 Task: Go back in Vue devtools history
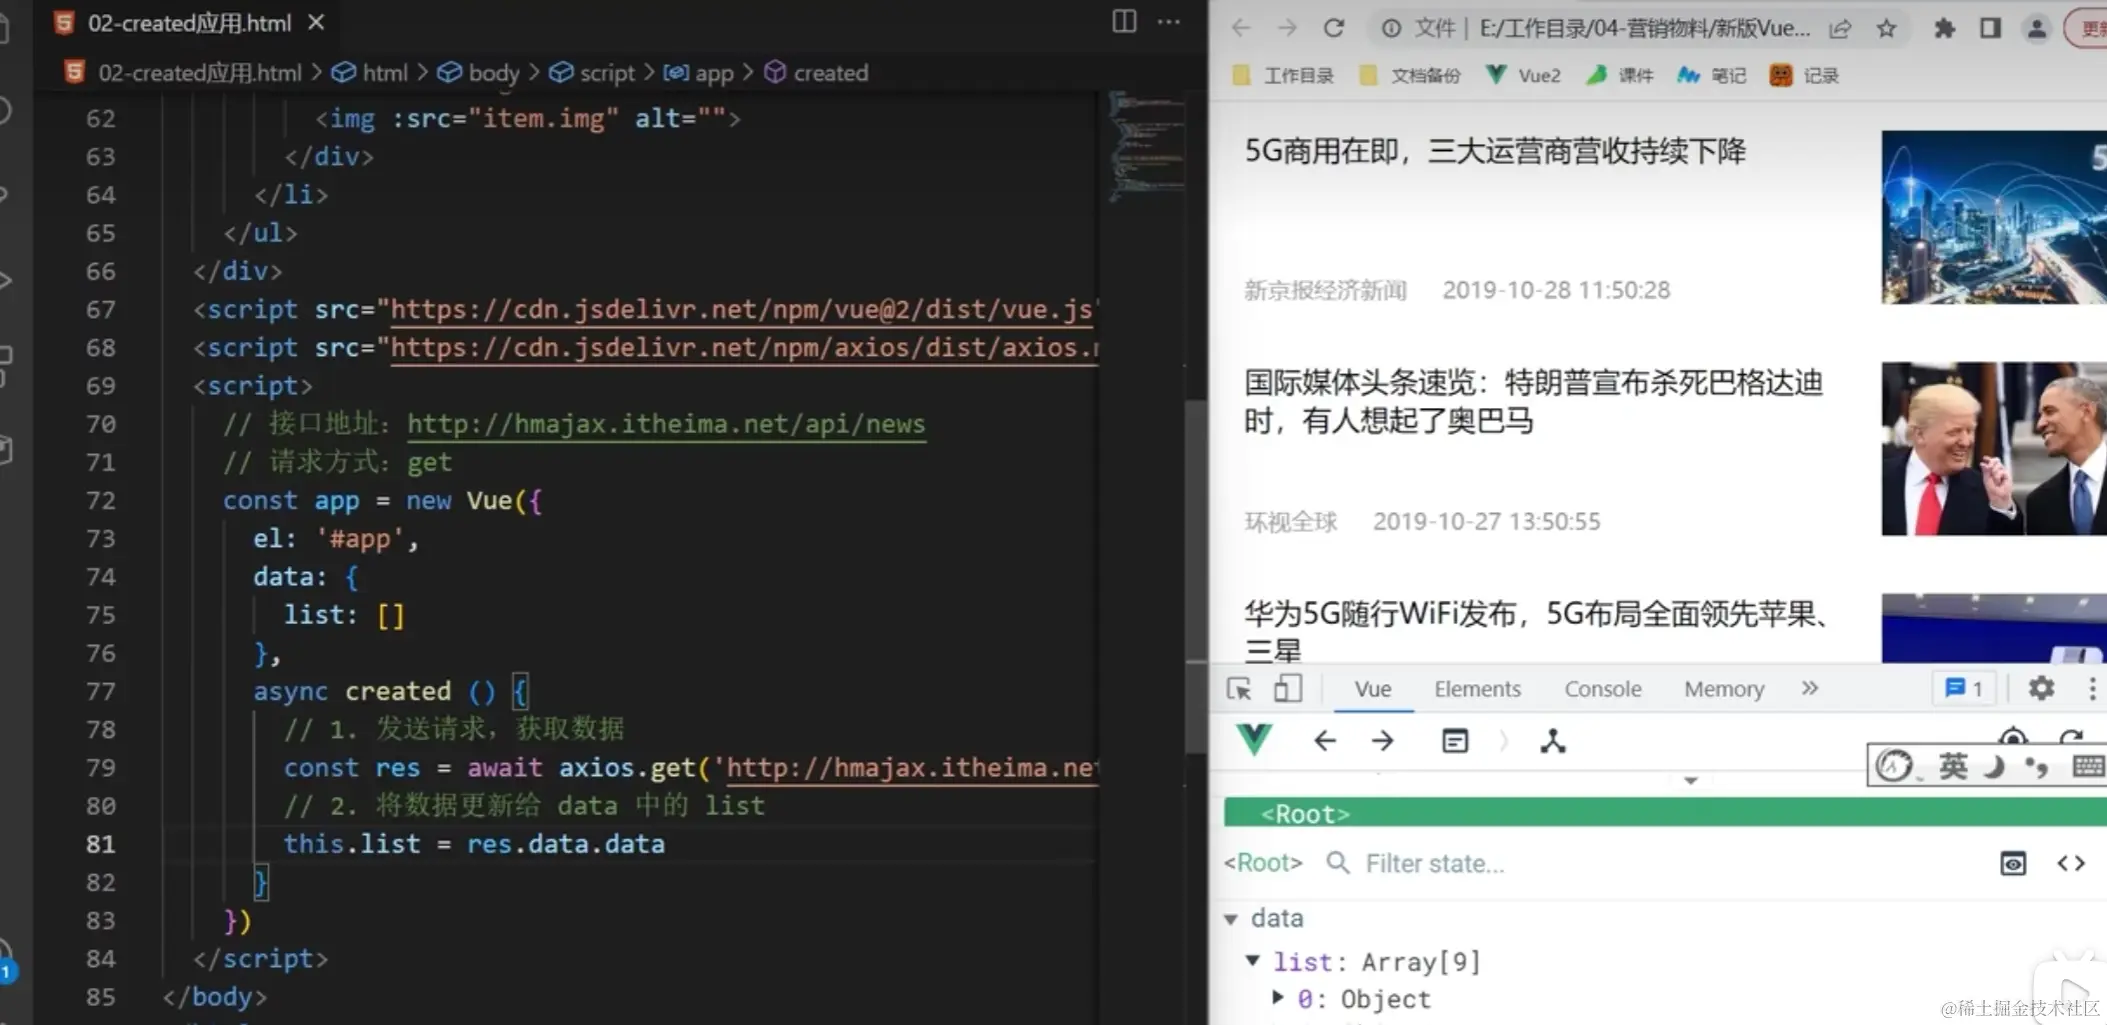coord(1325,741)
